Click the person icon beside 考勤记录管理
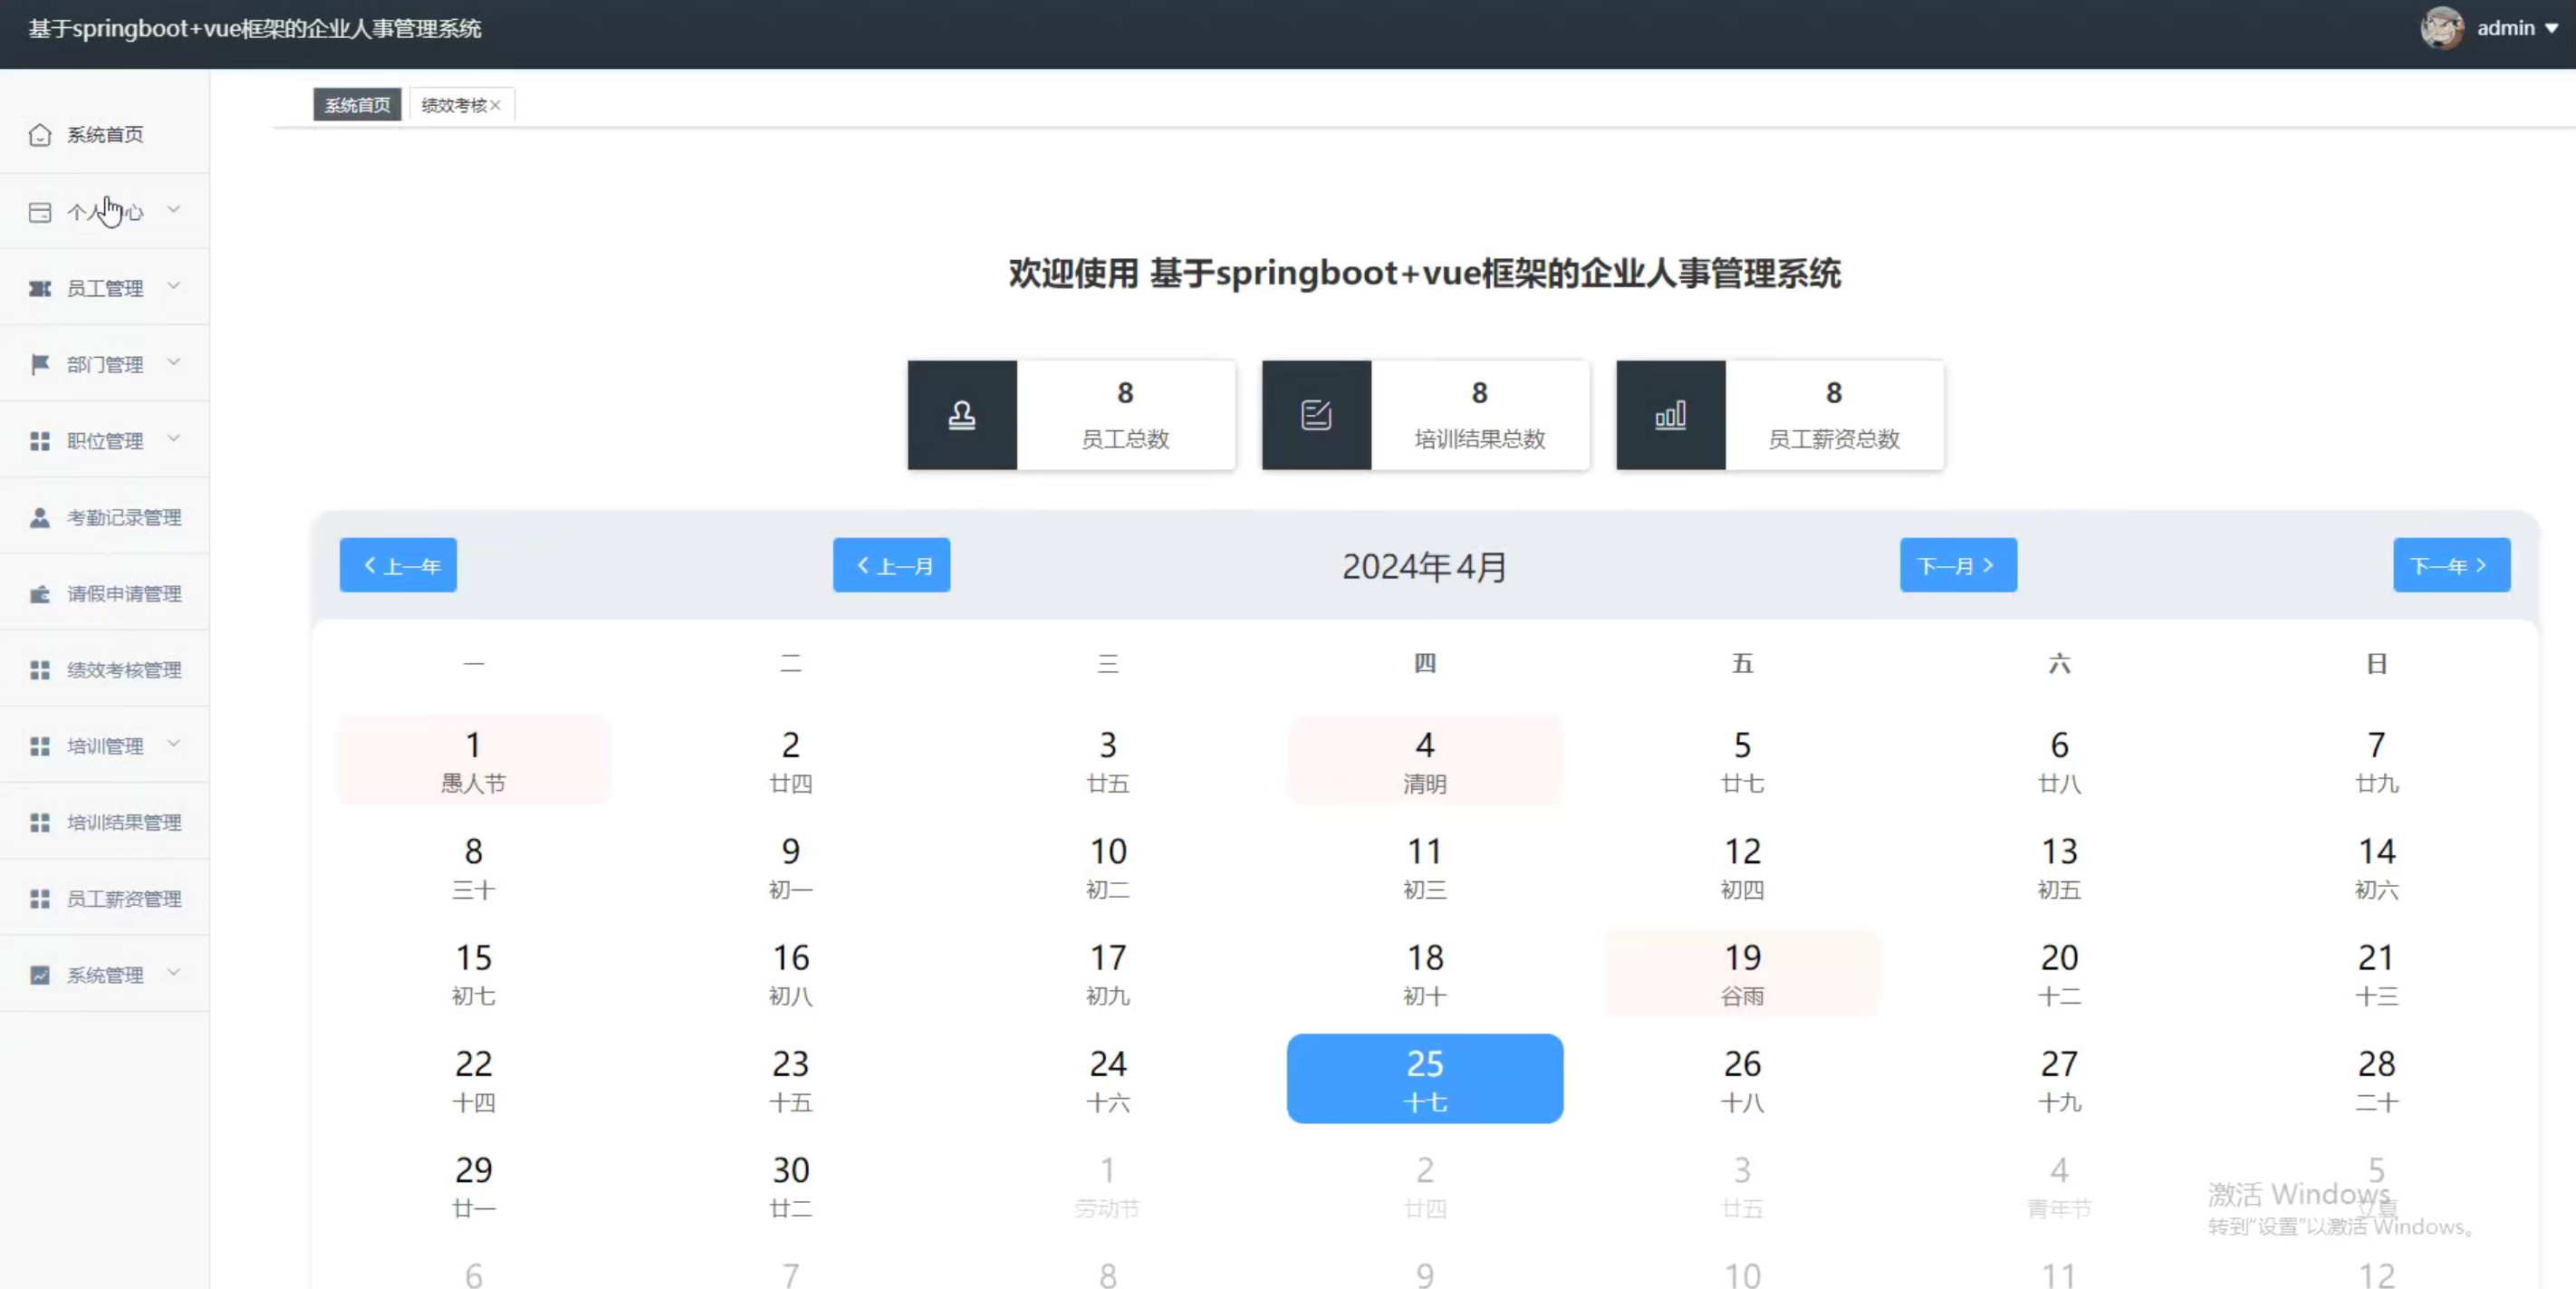Viewport: 2576px width, 1289px height. (x=40, y=518)
